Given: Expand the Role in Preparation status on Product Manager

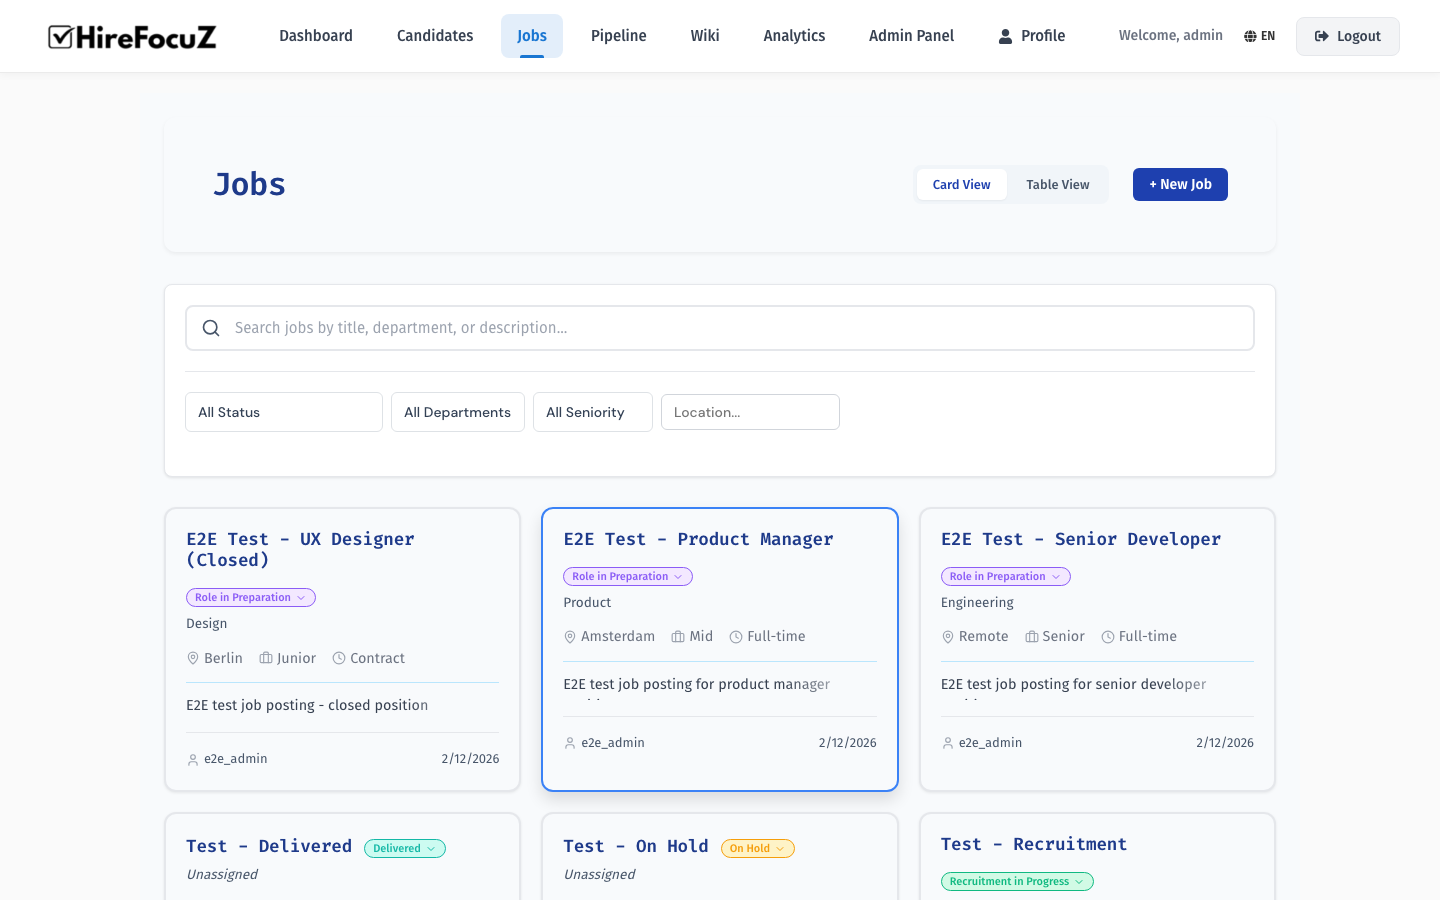Looking at the screenshot, I should 627,576.
